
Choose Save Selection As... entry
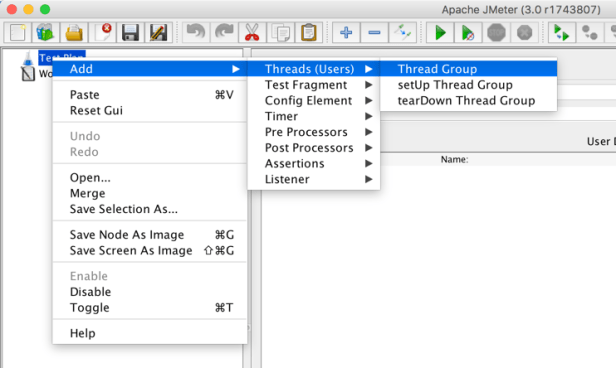[x=150, y=209]
